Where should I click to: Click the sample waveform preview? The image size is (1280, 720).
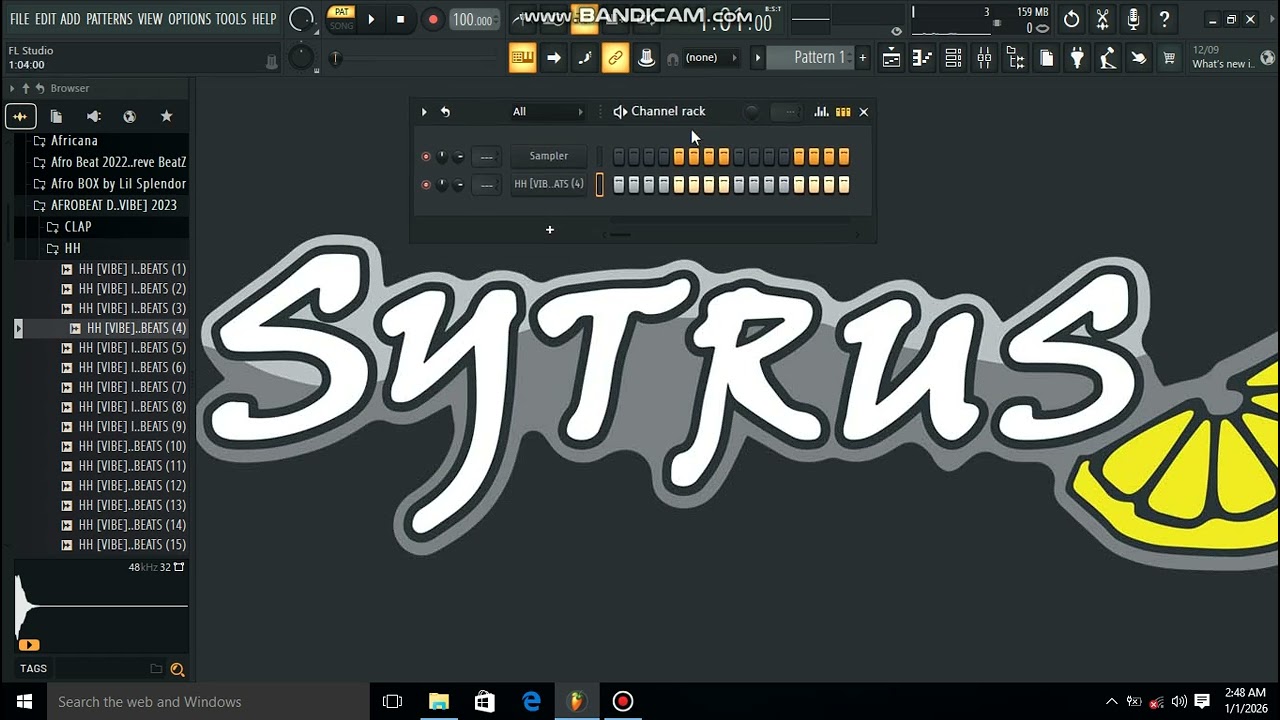[101, 608]
